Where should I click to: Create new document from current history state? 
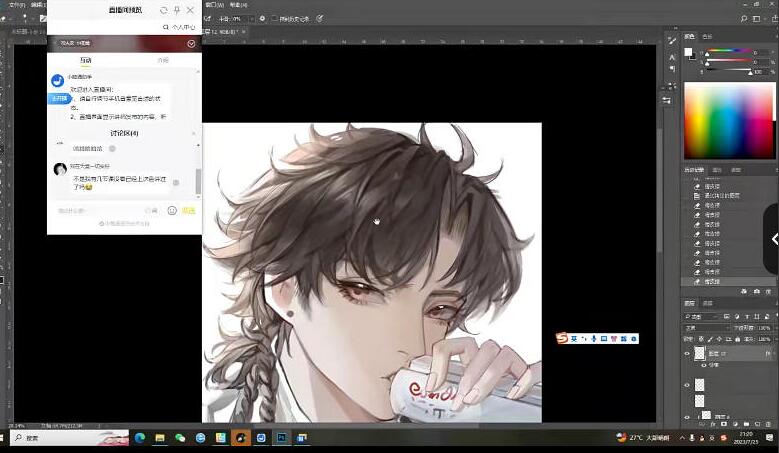pyautogui.click(x=744, y=292)
